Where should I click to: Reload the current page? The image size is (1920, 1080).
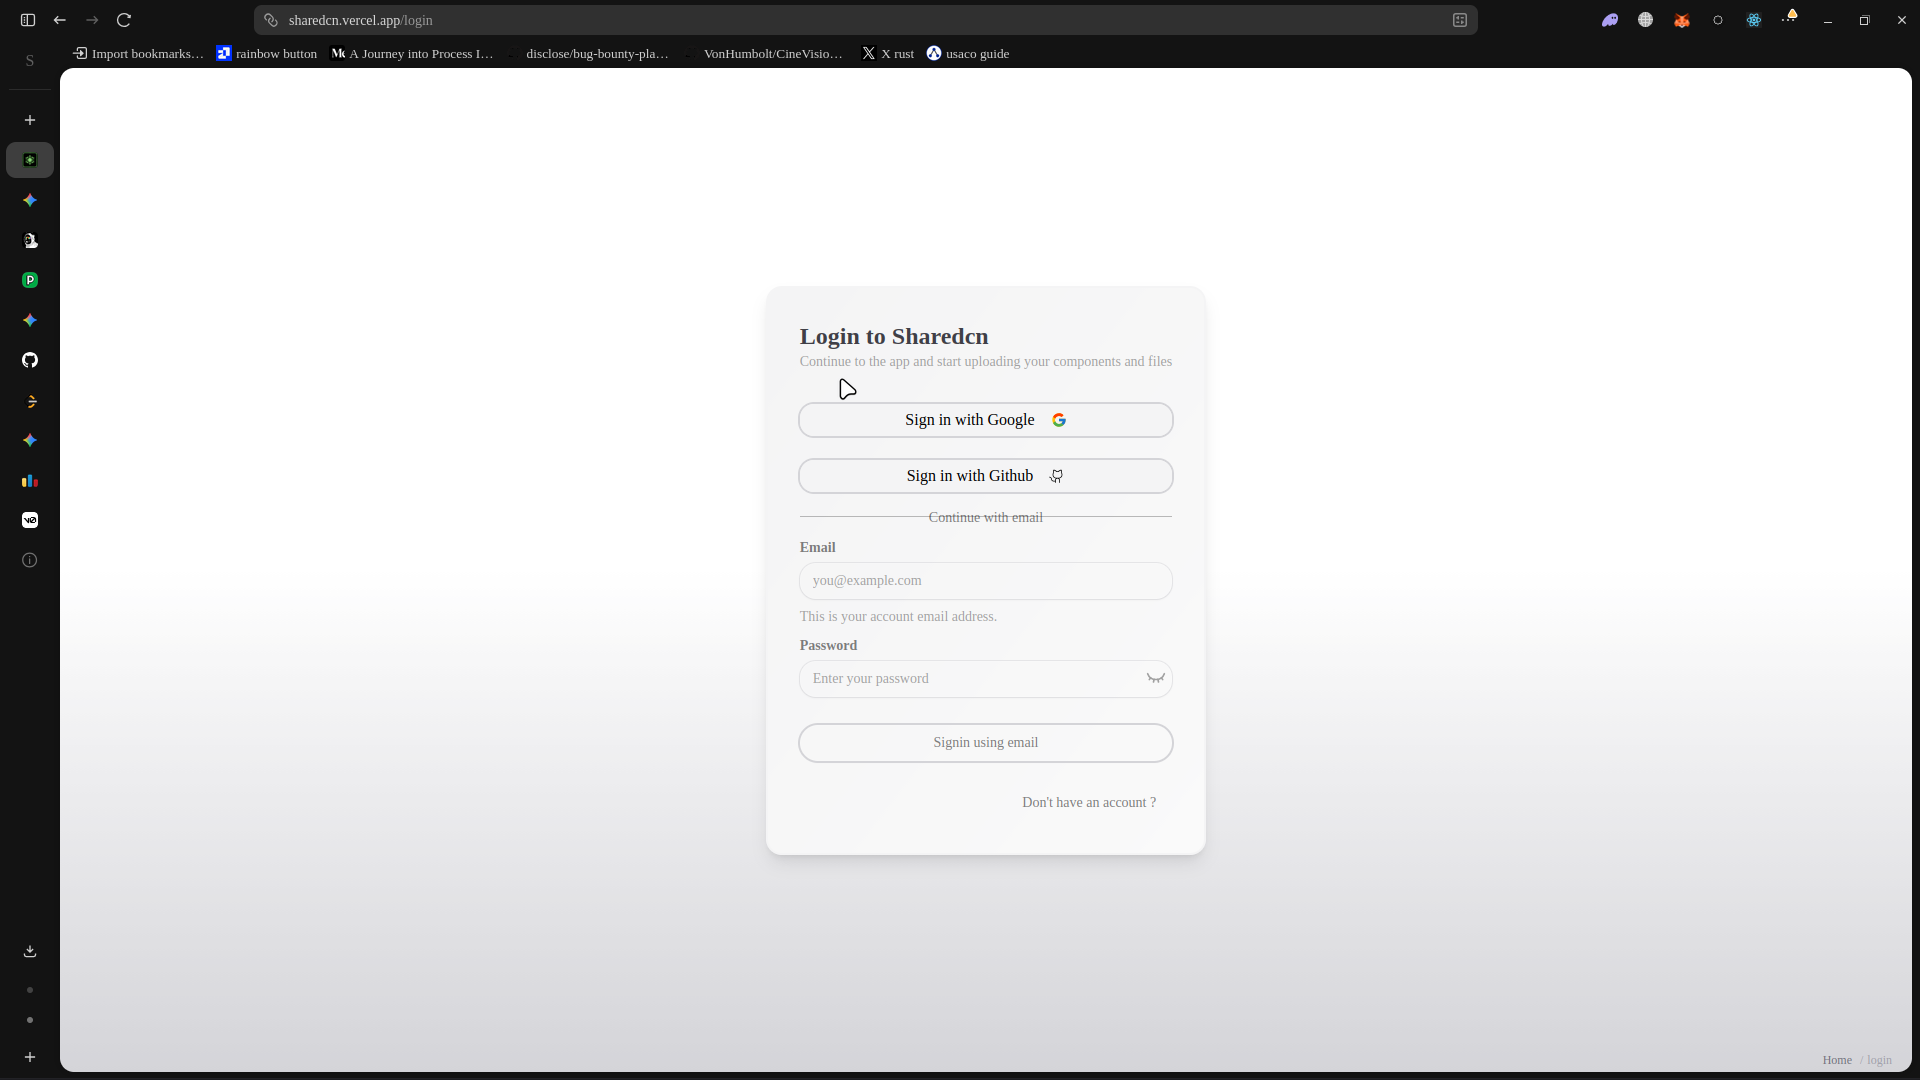(123, 20)
